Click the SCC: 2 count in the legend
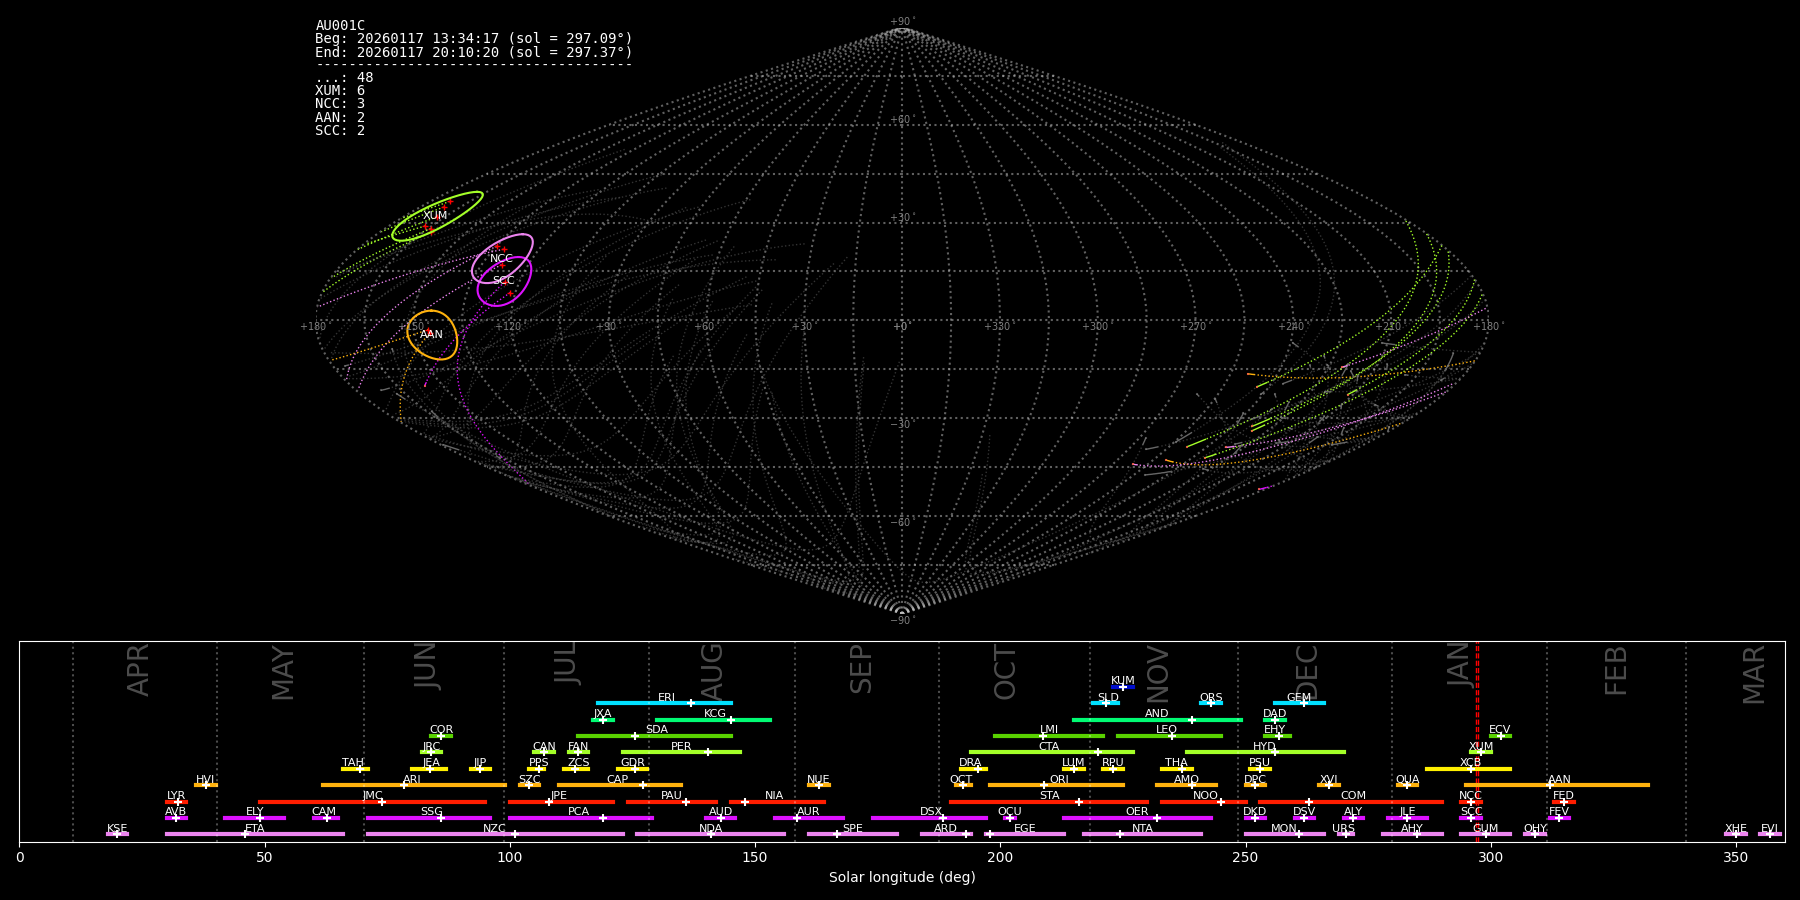The height and width of the screenshot is (900, 1800). 340,131
